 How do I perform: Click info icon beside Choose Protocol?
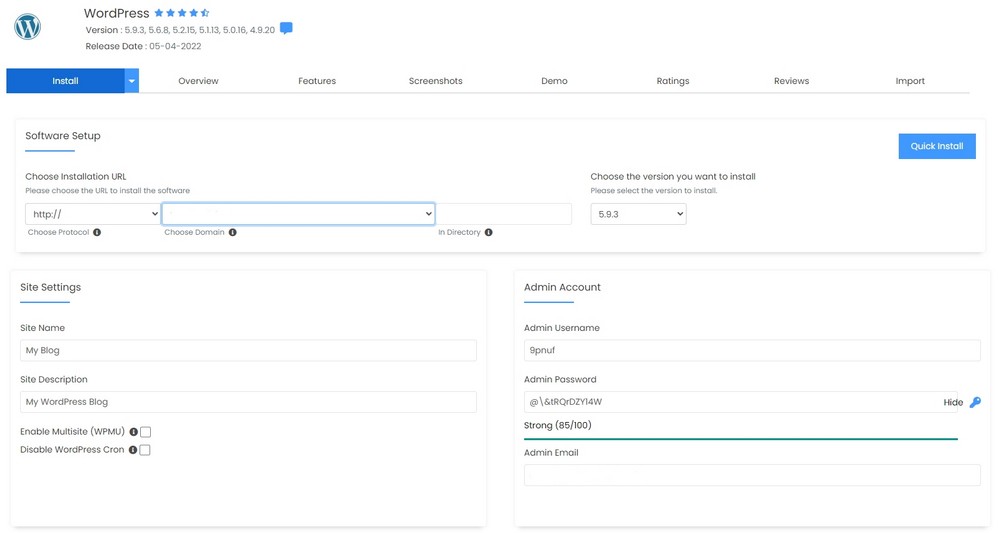click(x=97, y=232)
